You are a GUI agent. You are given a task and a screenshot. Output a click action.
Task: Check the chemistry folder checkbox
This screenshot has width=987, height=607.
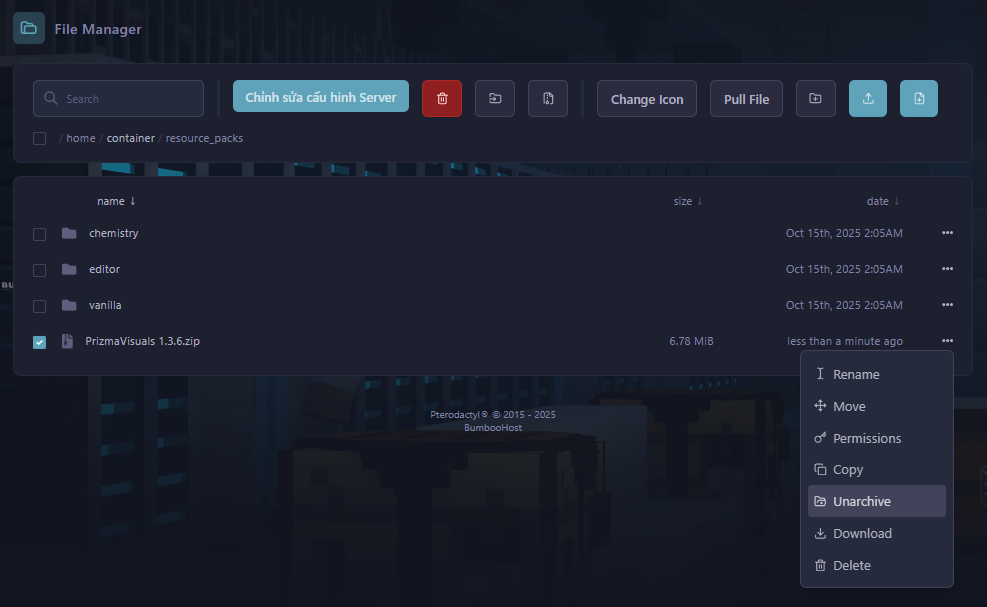pos(40,234)
